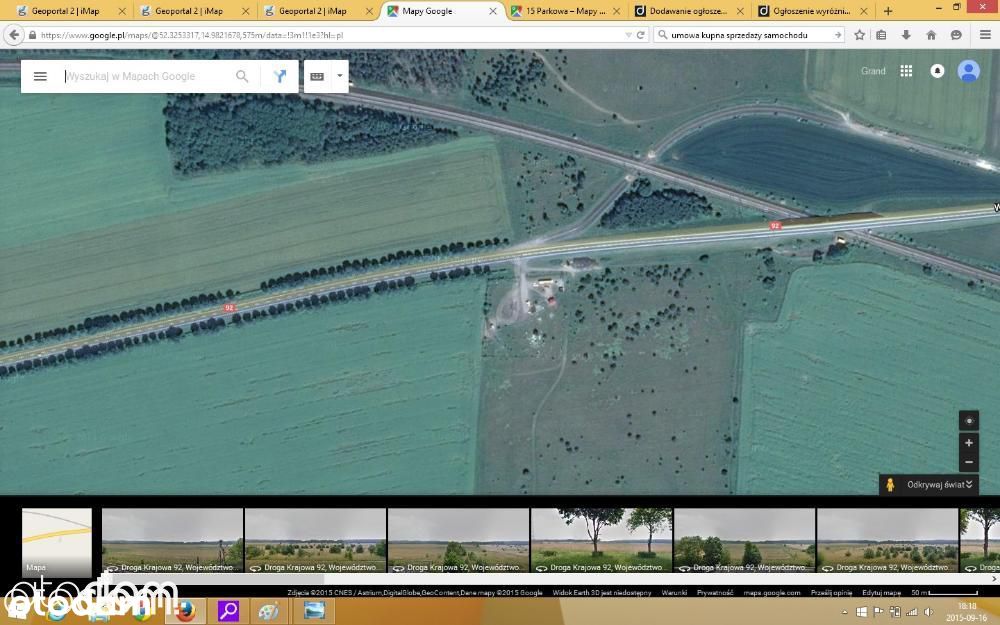Open the Google apps grid icon
1000x625 pixels.
tap(906, 71)
